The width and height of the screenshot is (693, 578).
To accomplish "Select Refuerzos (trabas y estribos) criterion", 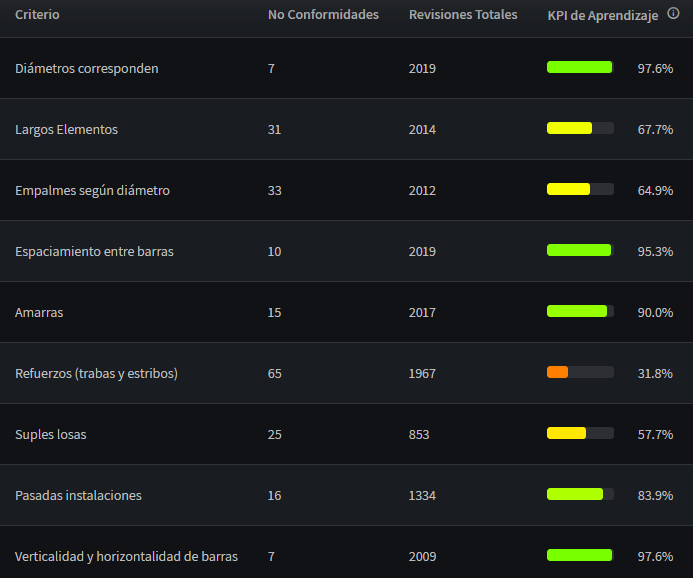I will 96,373.
